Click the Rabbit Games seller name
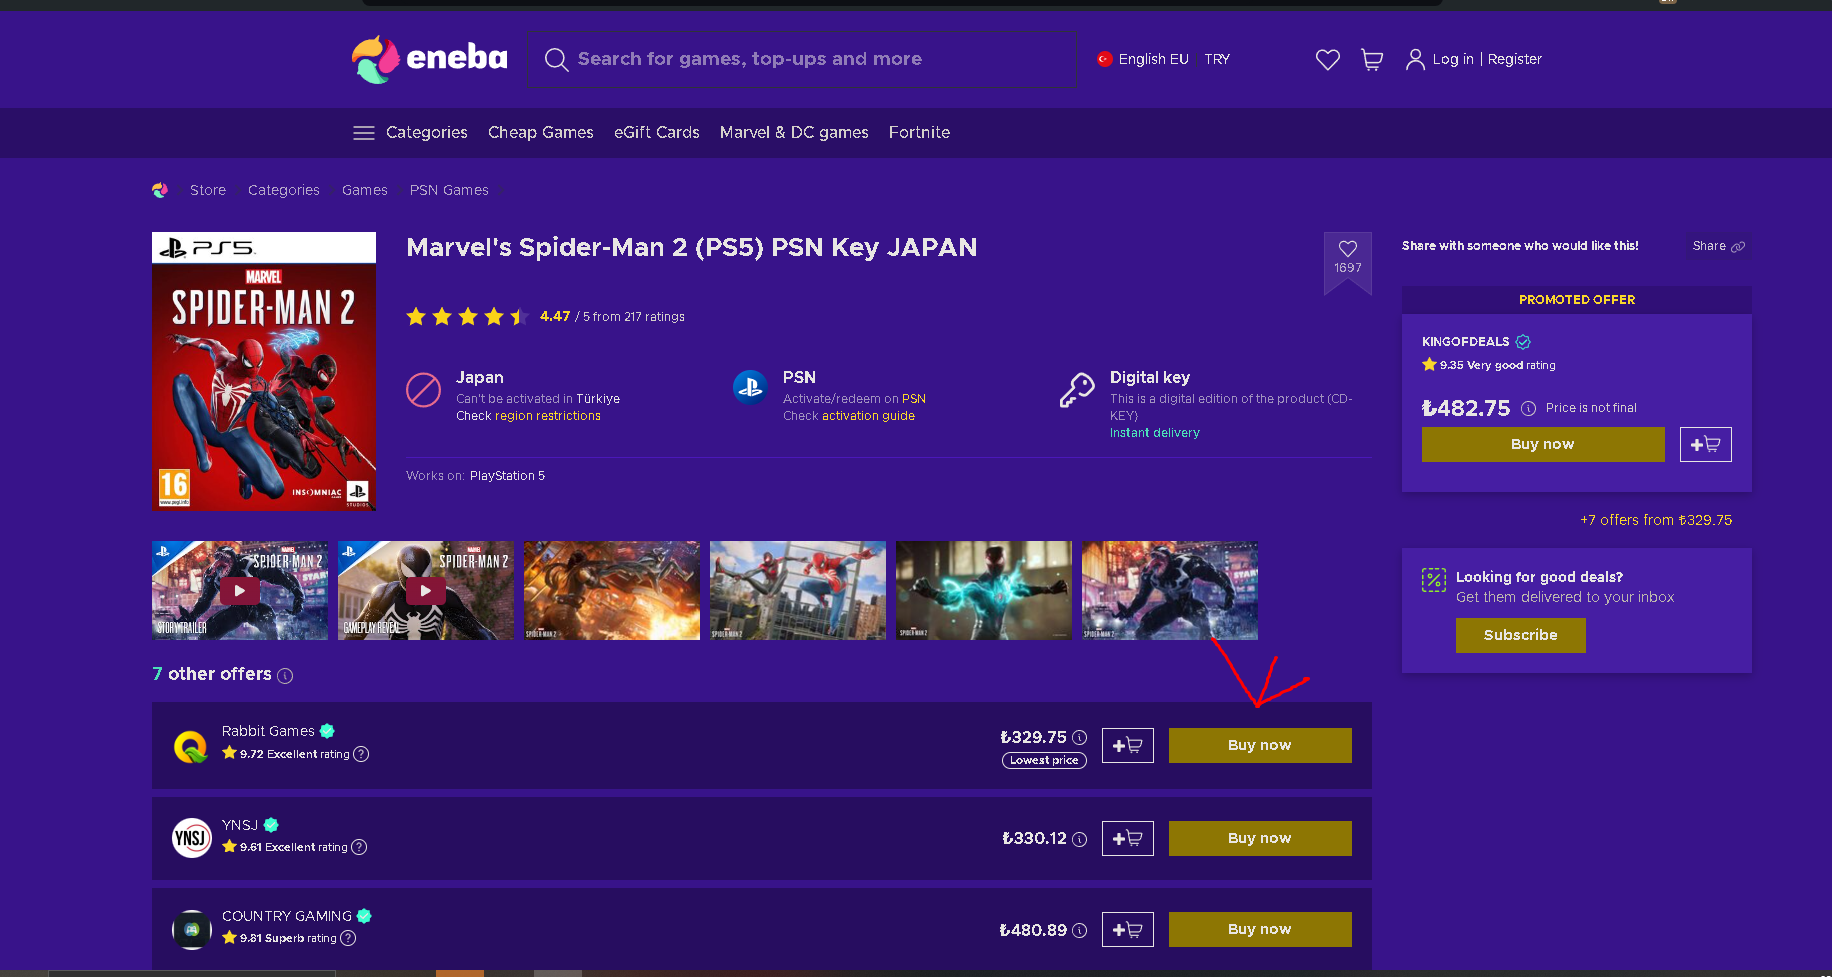1832x977 pixels. (x=268, y=731)
